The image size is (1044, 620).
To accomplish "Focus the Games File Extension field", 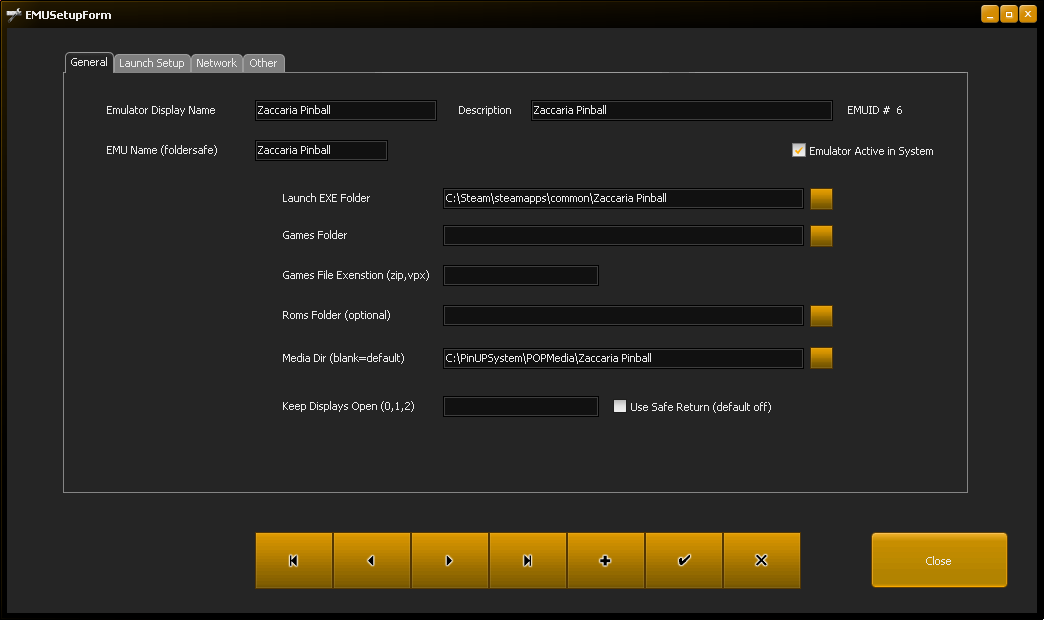I will (x=520, y=275).
